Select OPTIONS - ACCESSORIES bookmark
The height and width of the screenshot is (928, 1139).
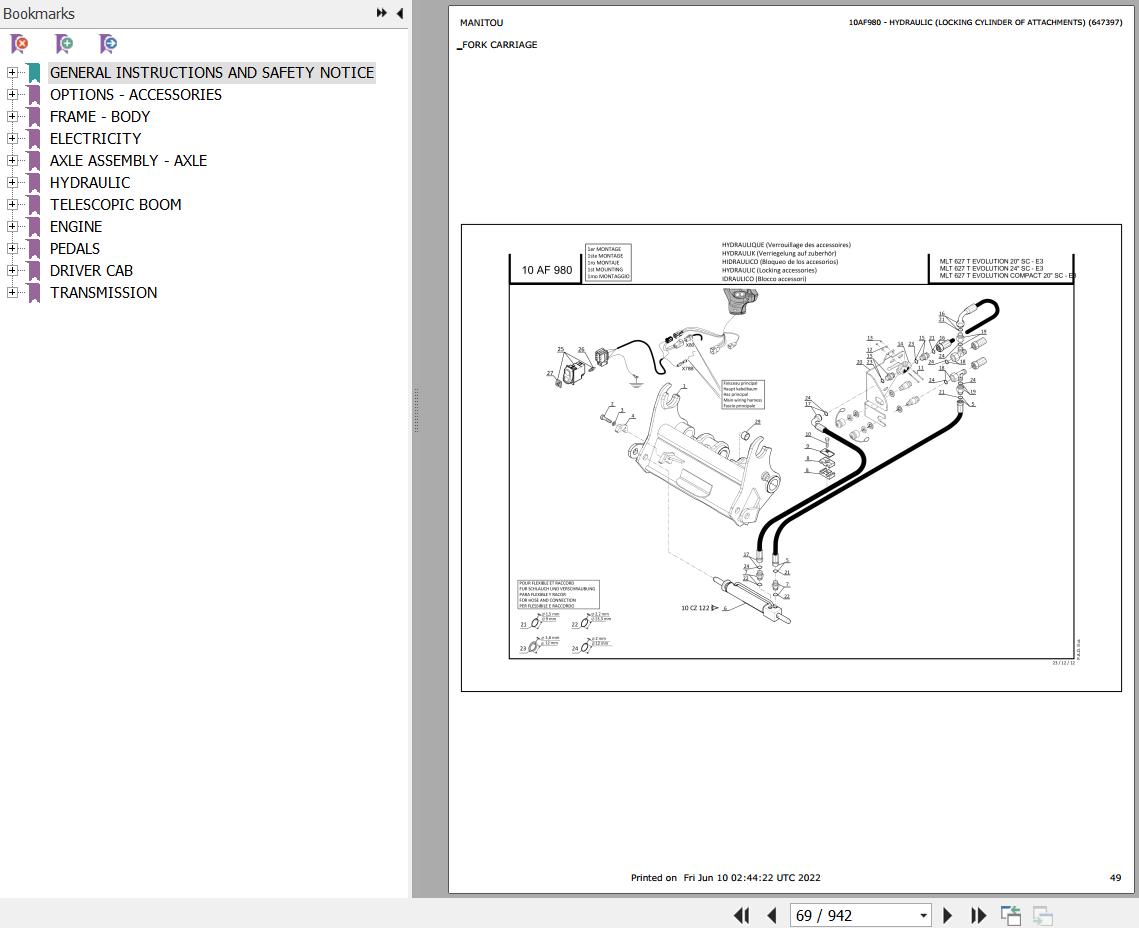point(136,94)
